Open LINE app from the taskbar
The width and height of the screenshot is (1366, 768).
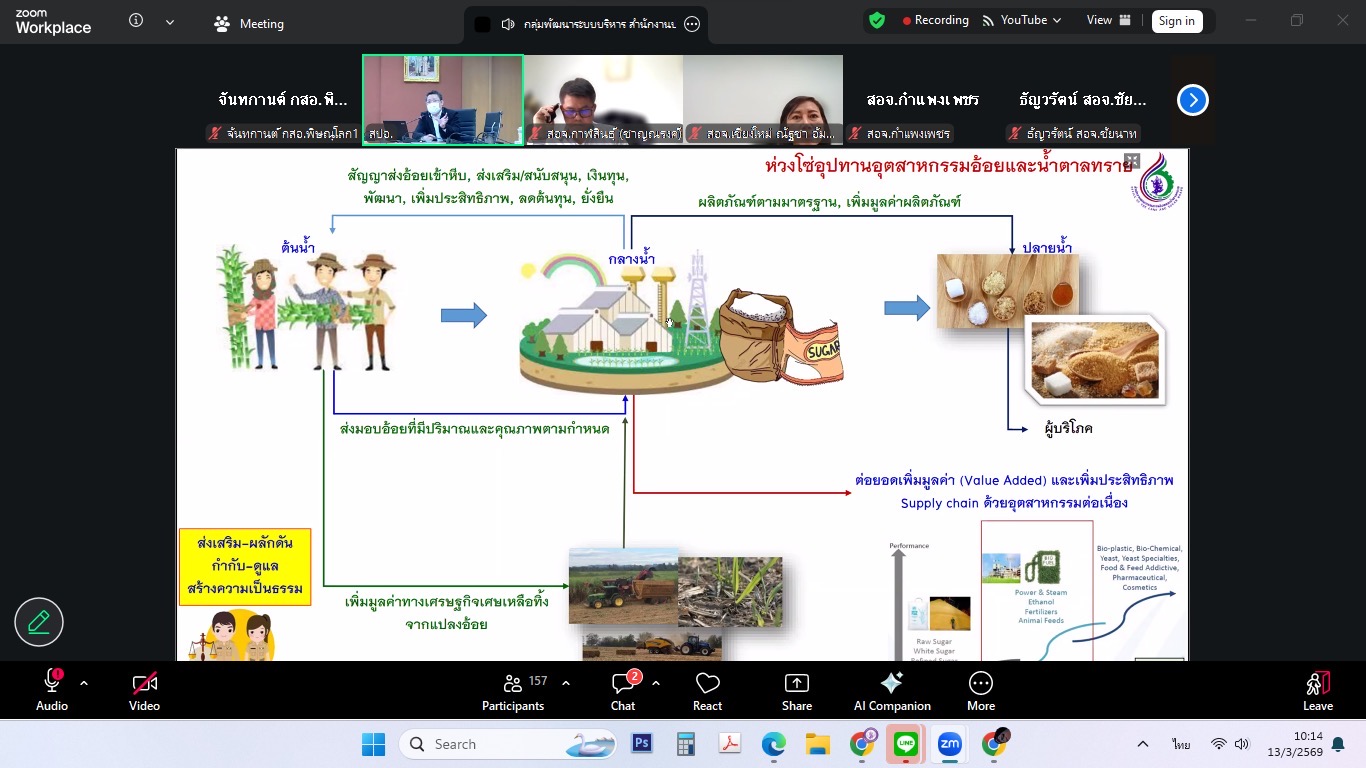(906, 744)
